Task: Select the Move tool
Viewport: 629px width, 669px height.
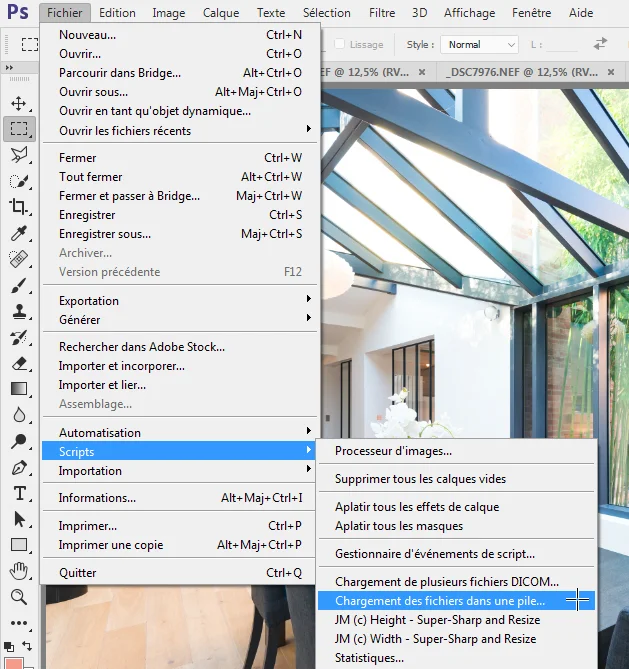Action: pos(18,103)
